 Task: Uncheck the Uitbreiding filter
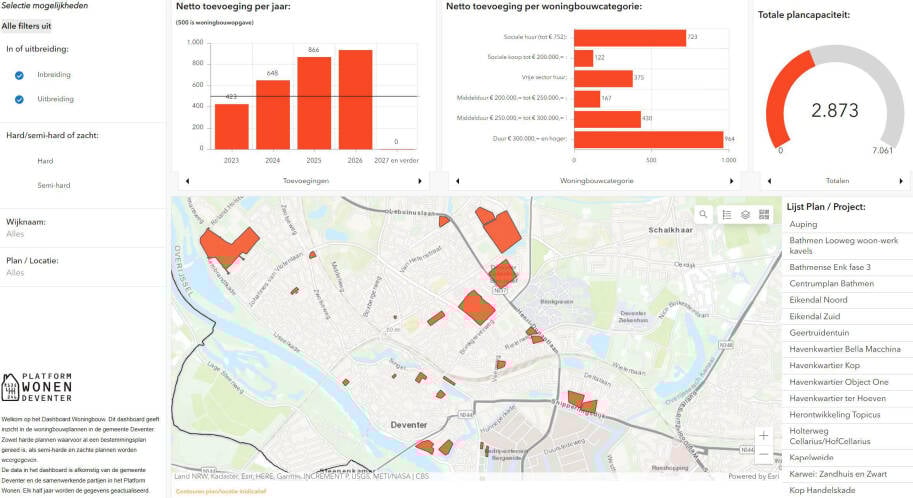click(x=19, y=99)
